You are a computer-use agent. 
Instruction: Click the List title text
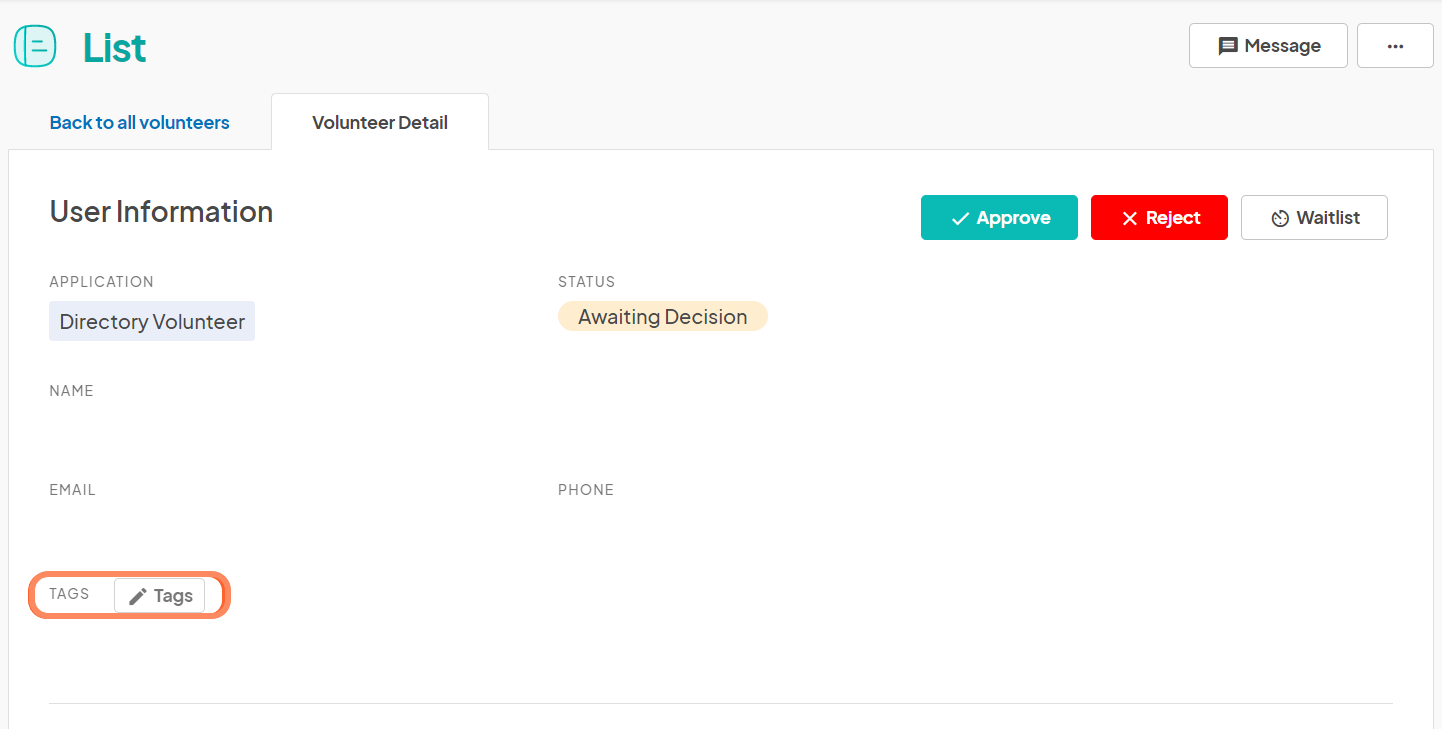point(114,47)
